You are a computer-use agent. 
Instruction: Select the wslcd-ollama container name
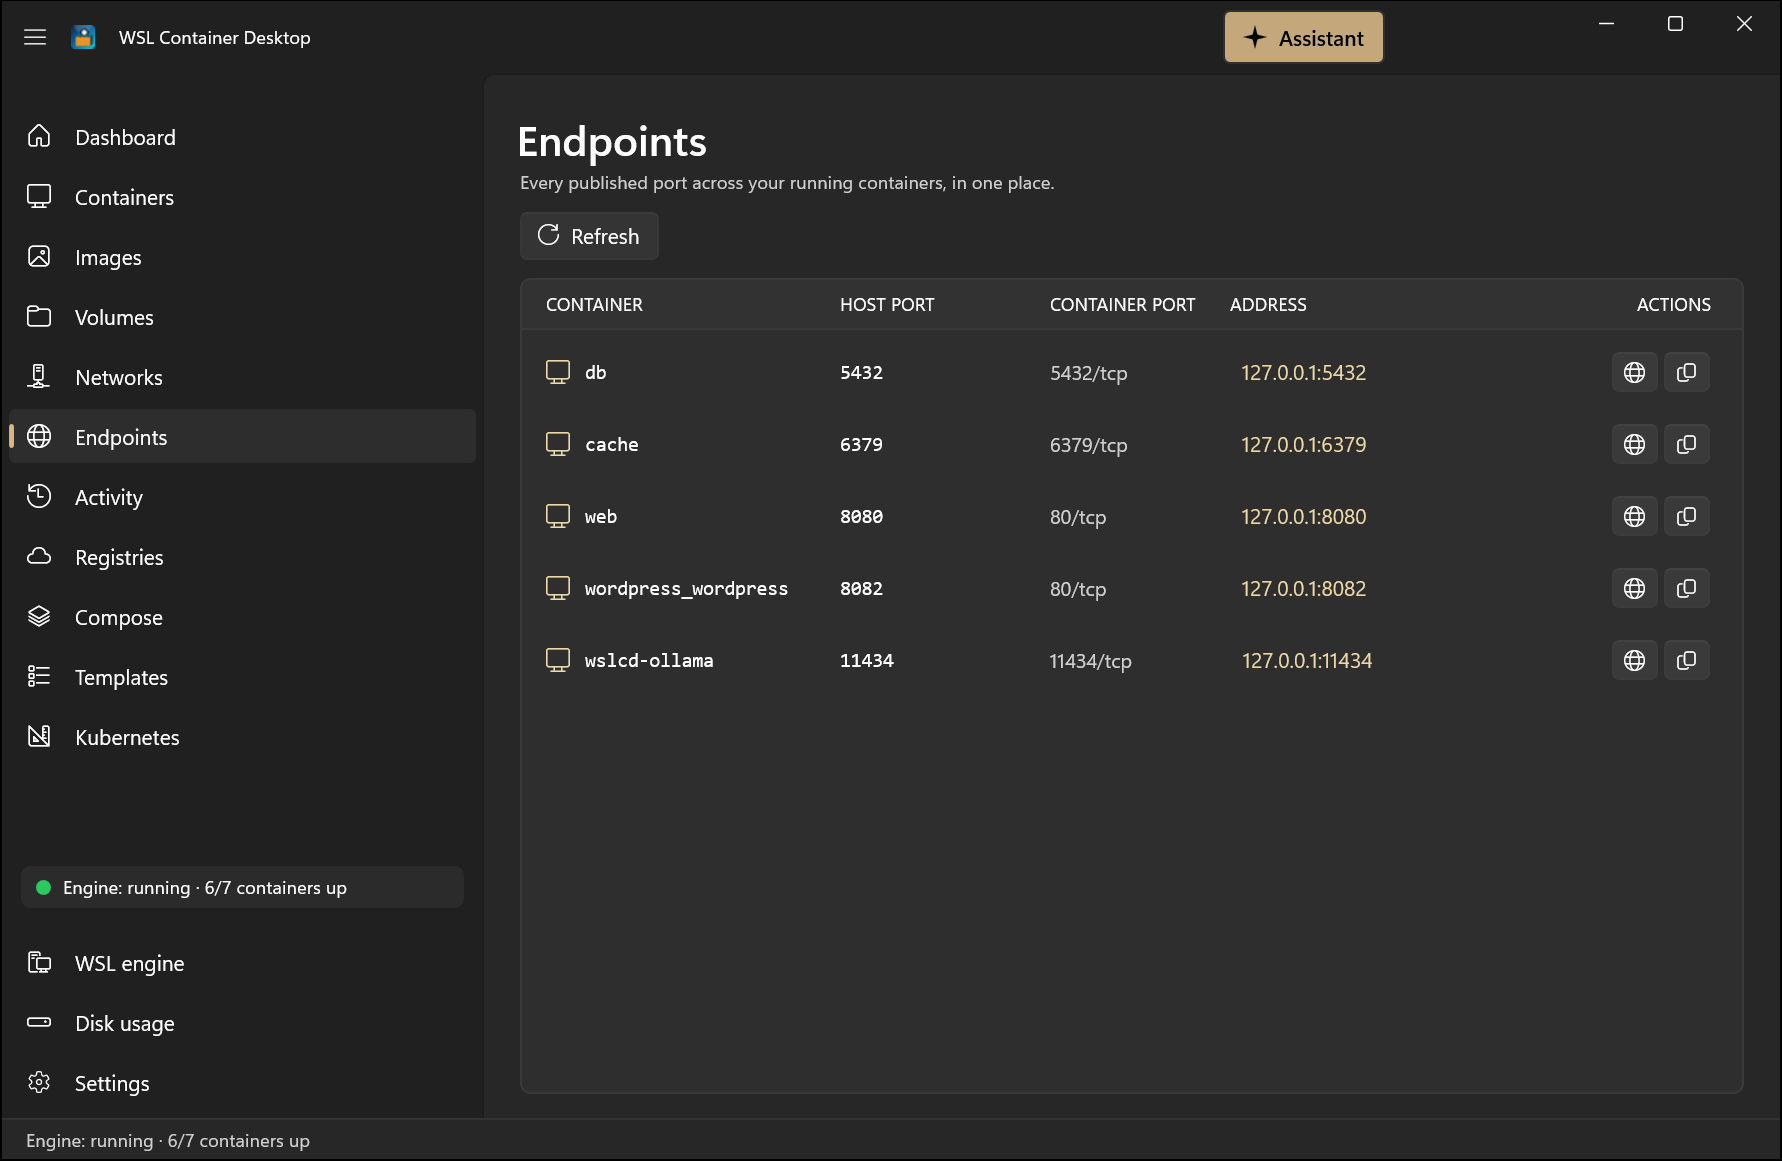[x=649, y=660]
